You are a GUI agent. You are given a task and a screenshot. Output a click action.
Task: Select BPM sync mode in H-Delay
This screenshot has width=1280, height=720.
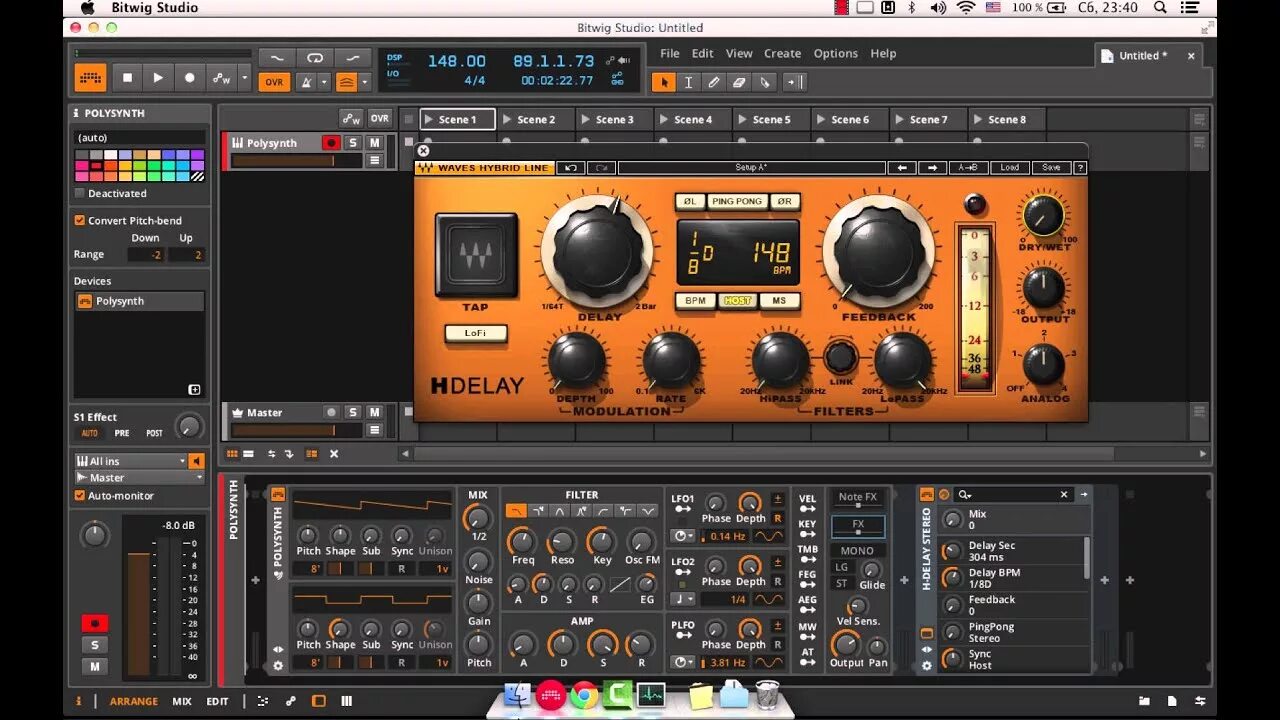pyautogui.click(x=694, y=300)
